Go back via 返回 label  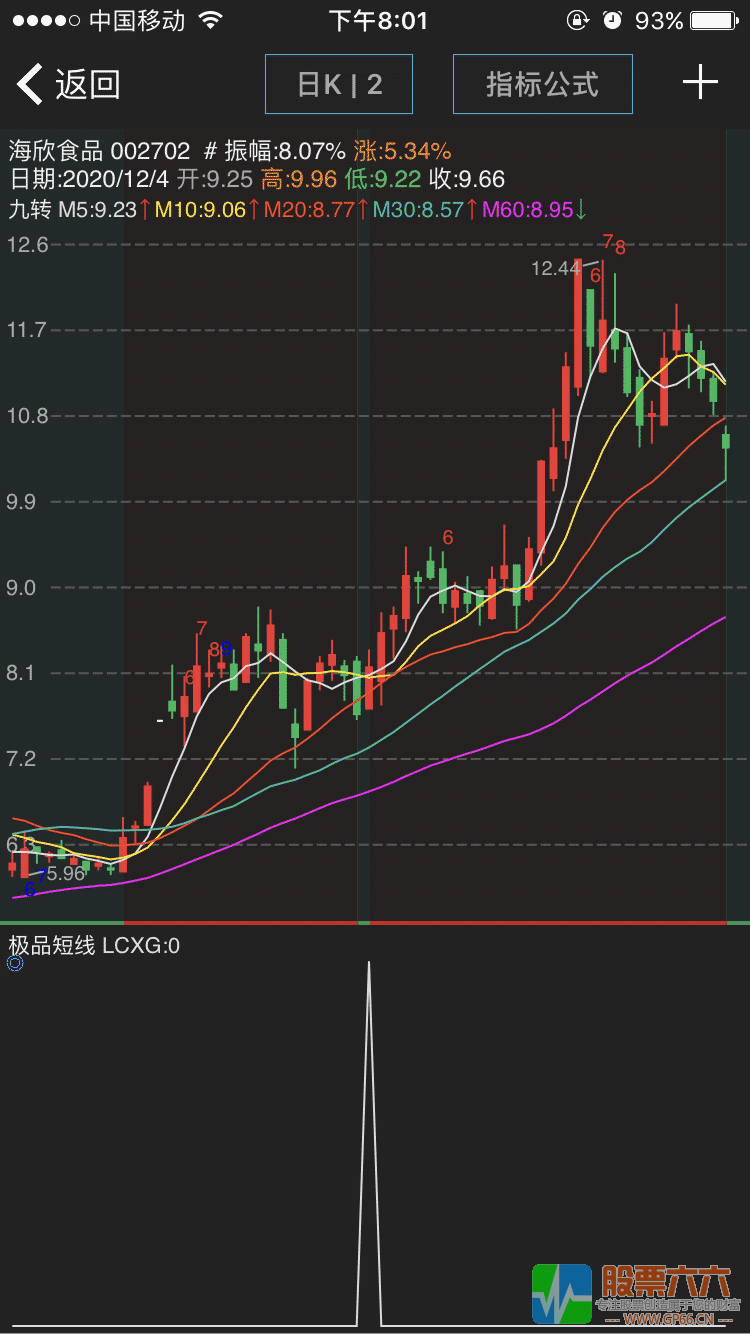(x=87, y=84)
